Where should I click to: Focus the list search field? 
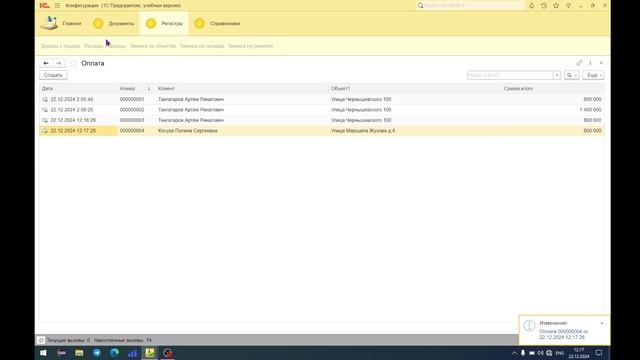[510, 75]
